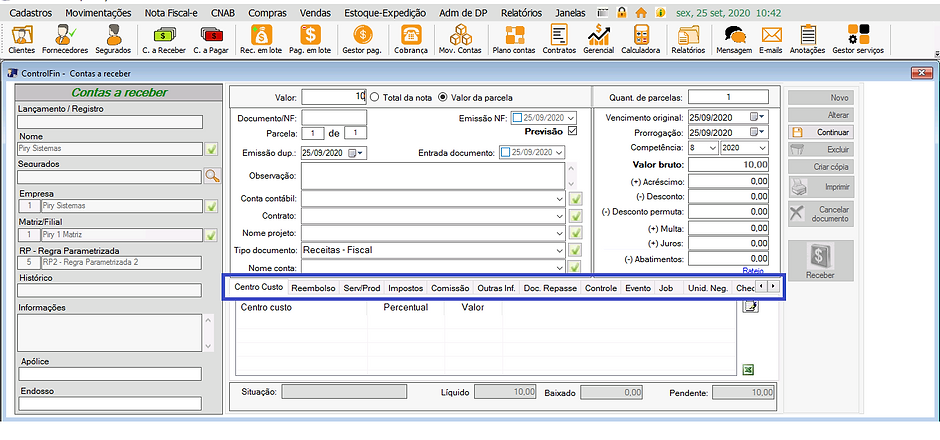Click the Observação scrollbar

coord(571,176)
